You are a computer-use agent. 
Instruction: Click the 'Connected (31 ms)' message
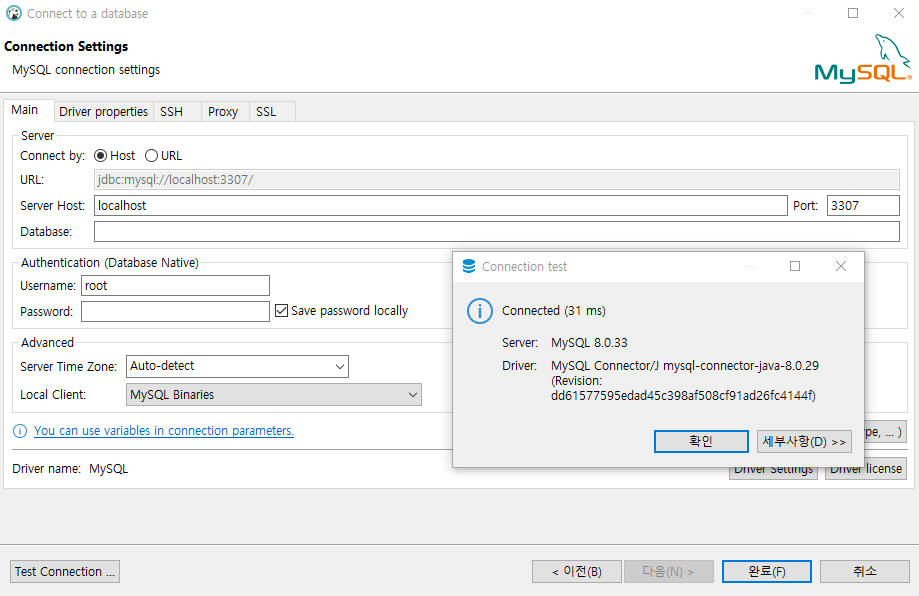554,311
